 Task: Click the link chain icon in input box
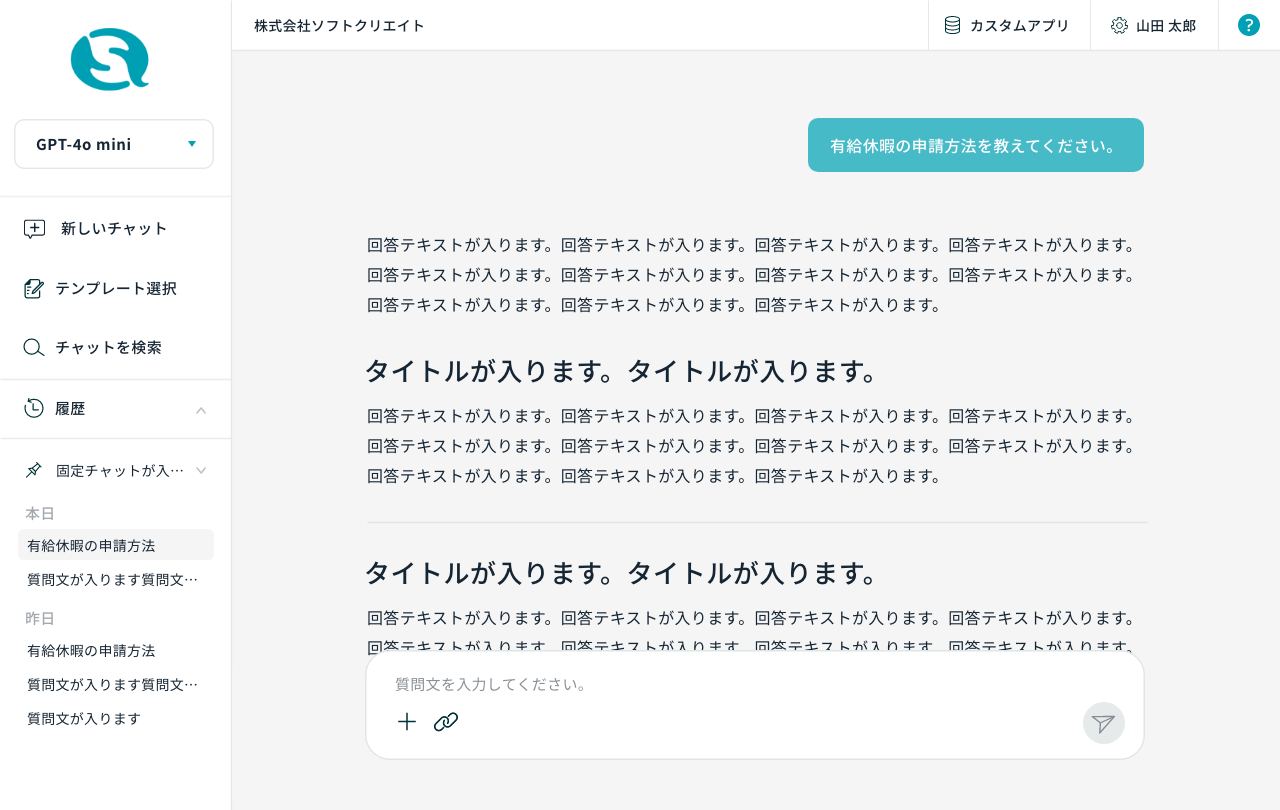(446, 722)
